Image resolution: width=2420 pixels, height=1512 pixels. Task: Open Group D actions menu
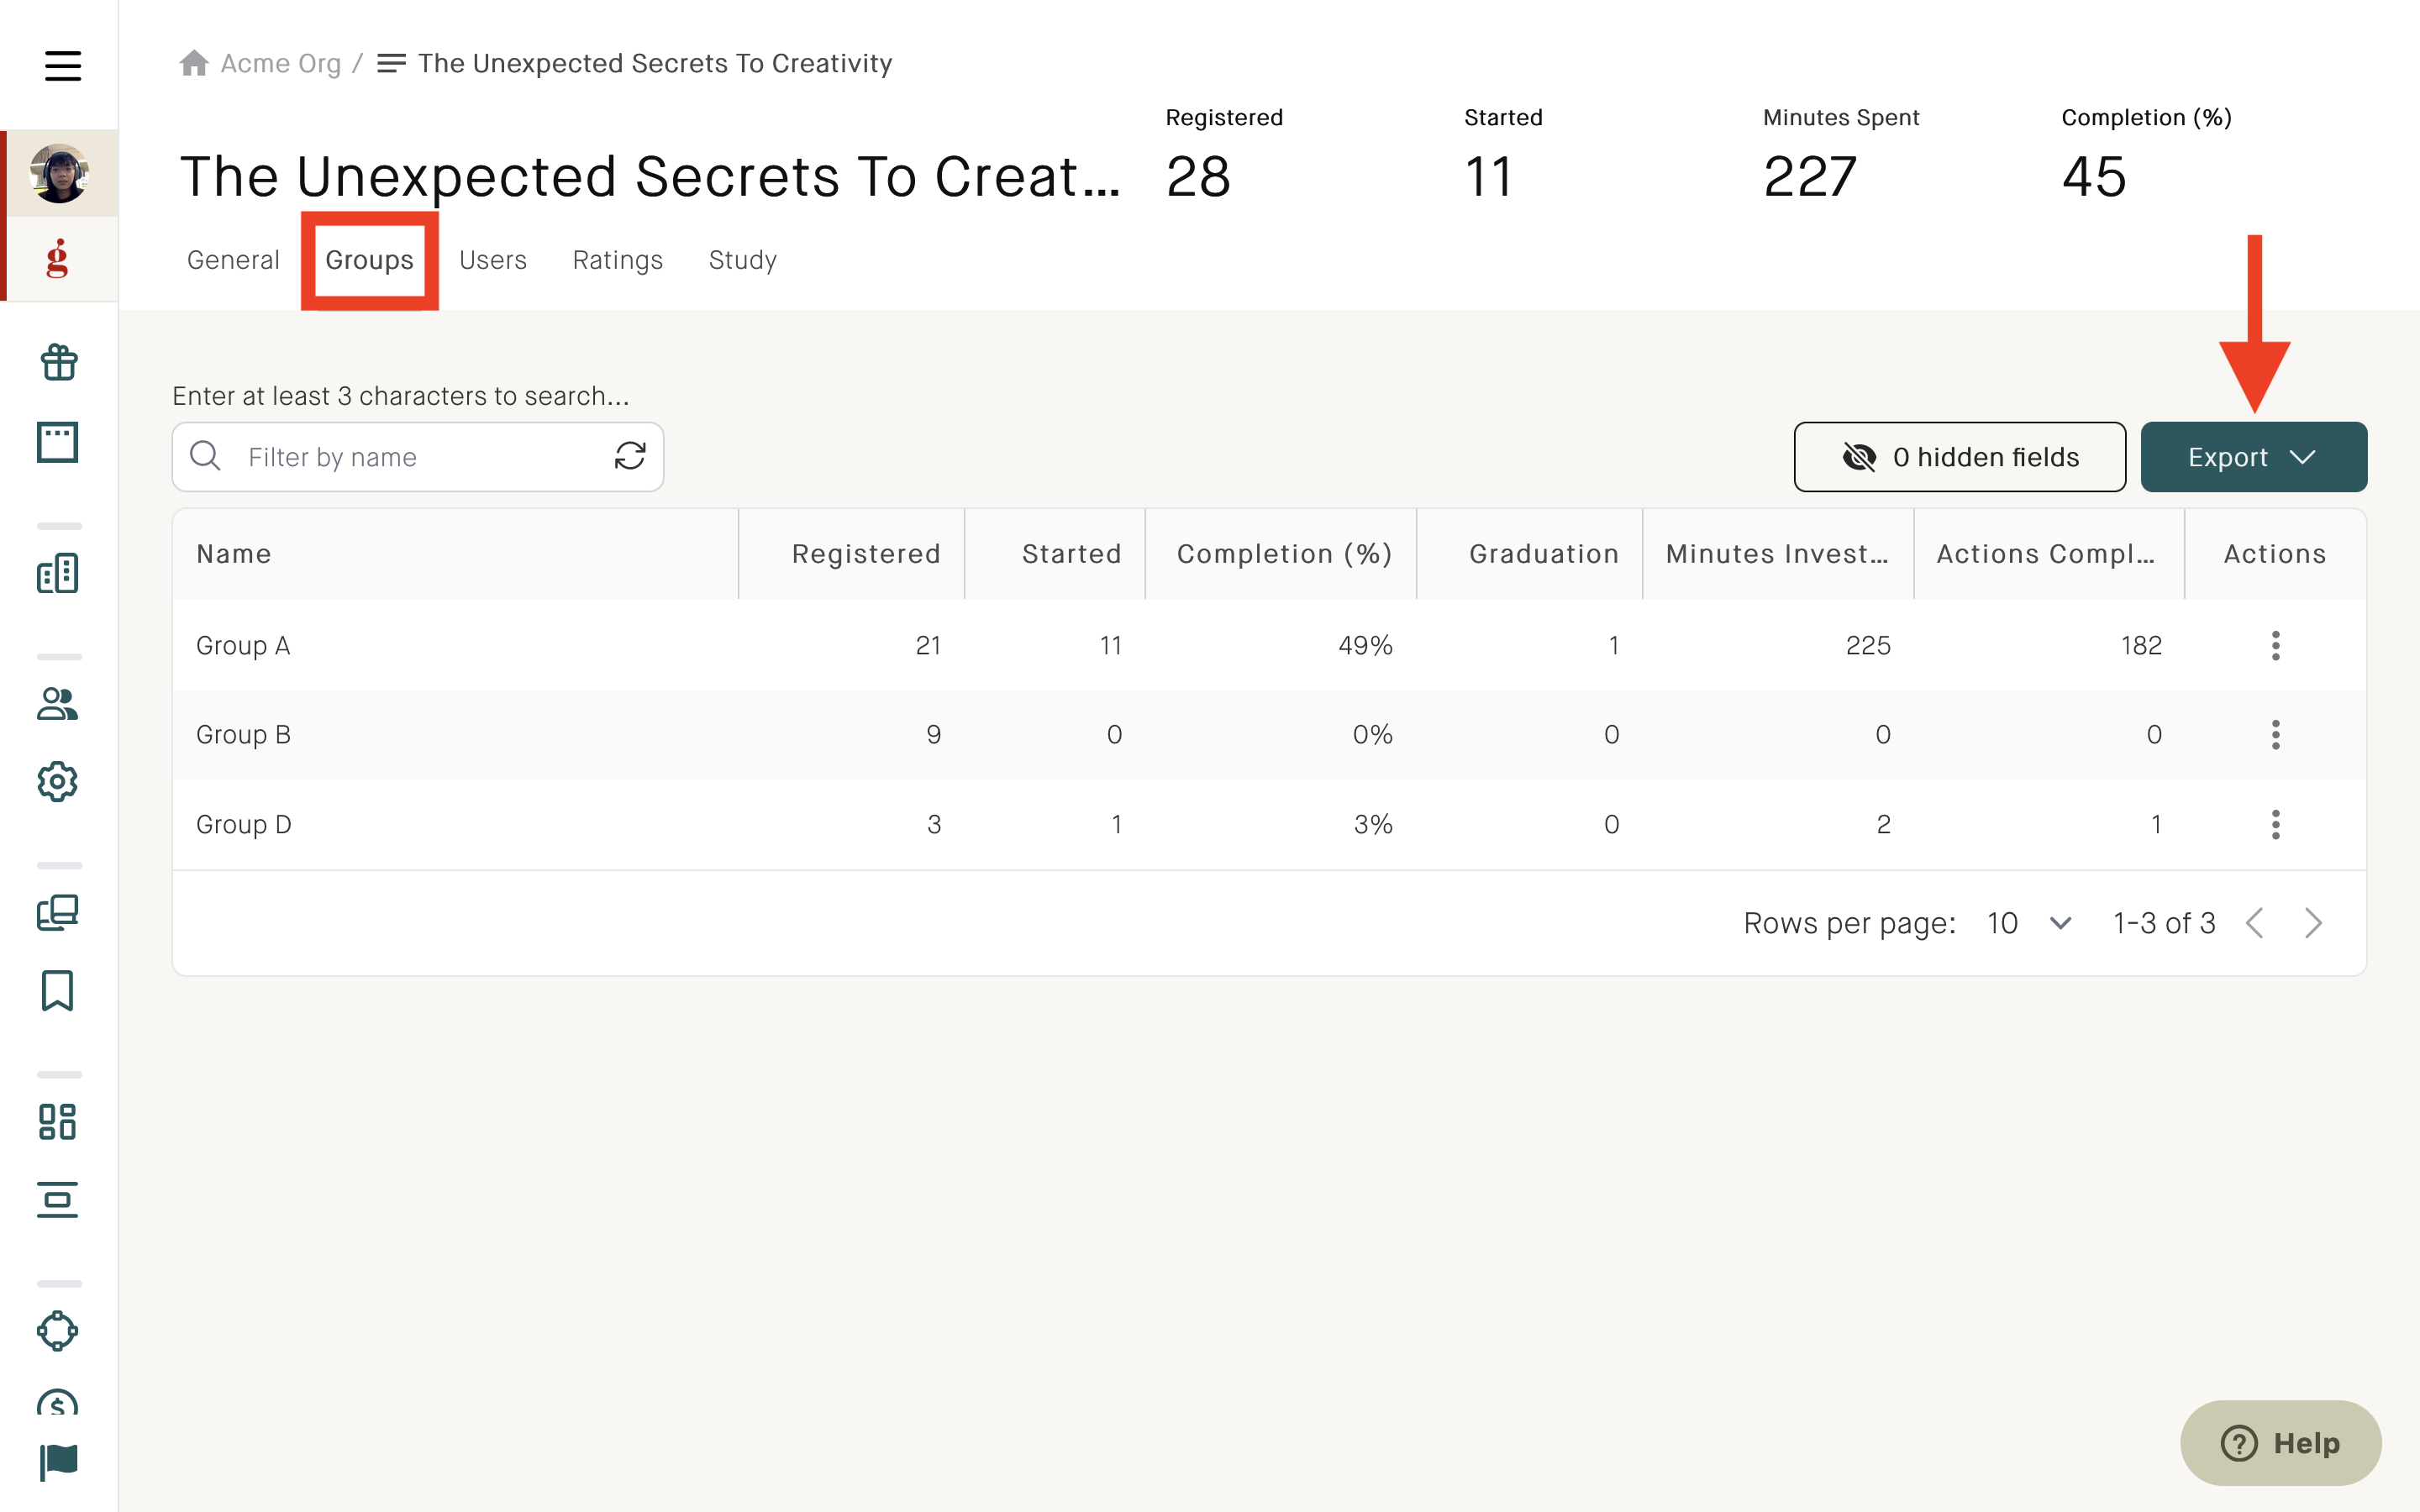(x=2275, y=824)
